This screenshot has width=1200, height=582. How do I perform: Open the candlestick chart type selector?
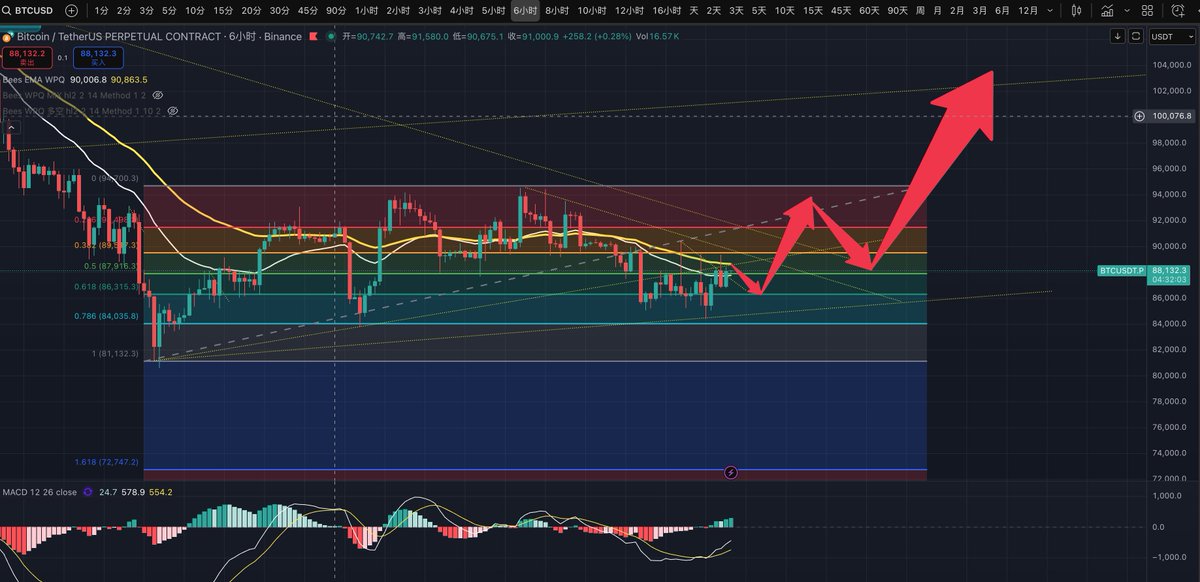1075,11
